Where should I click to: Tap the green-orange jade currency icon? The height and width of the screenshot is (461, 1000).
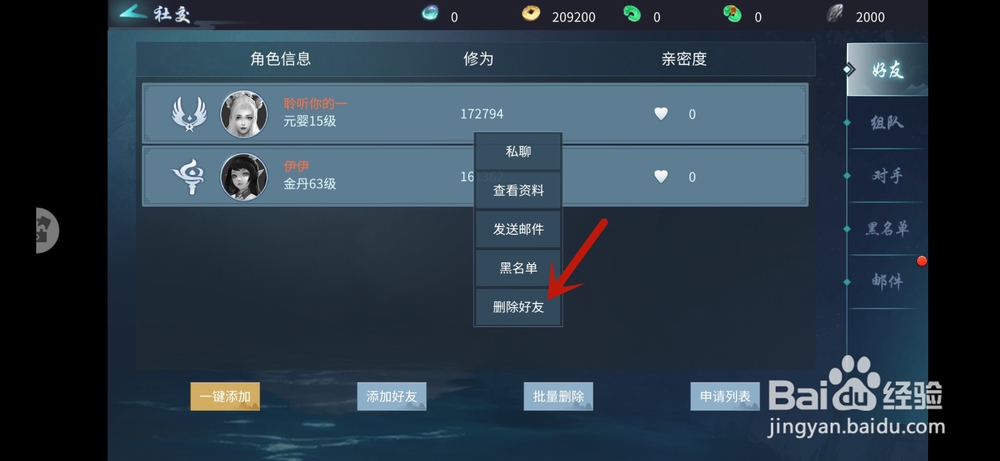(x=732, y=13)
